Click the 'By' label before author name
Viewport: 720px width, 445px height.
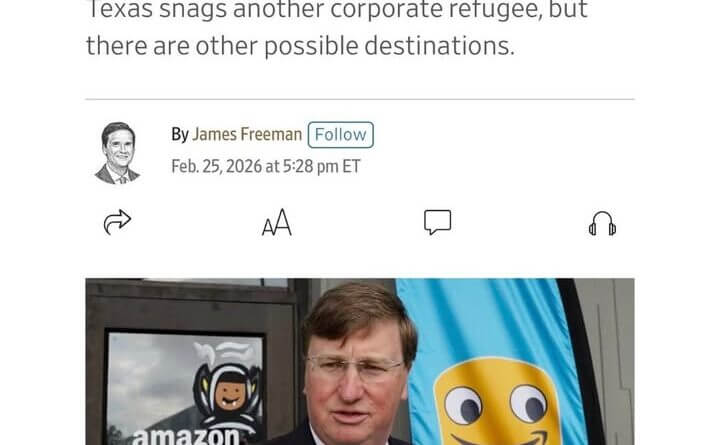click(x=180, y=135)
